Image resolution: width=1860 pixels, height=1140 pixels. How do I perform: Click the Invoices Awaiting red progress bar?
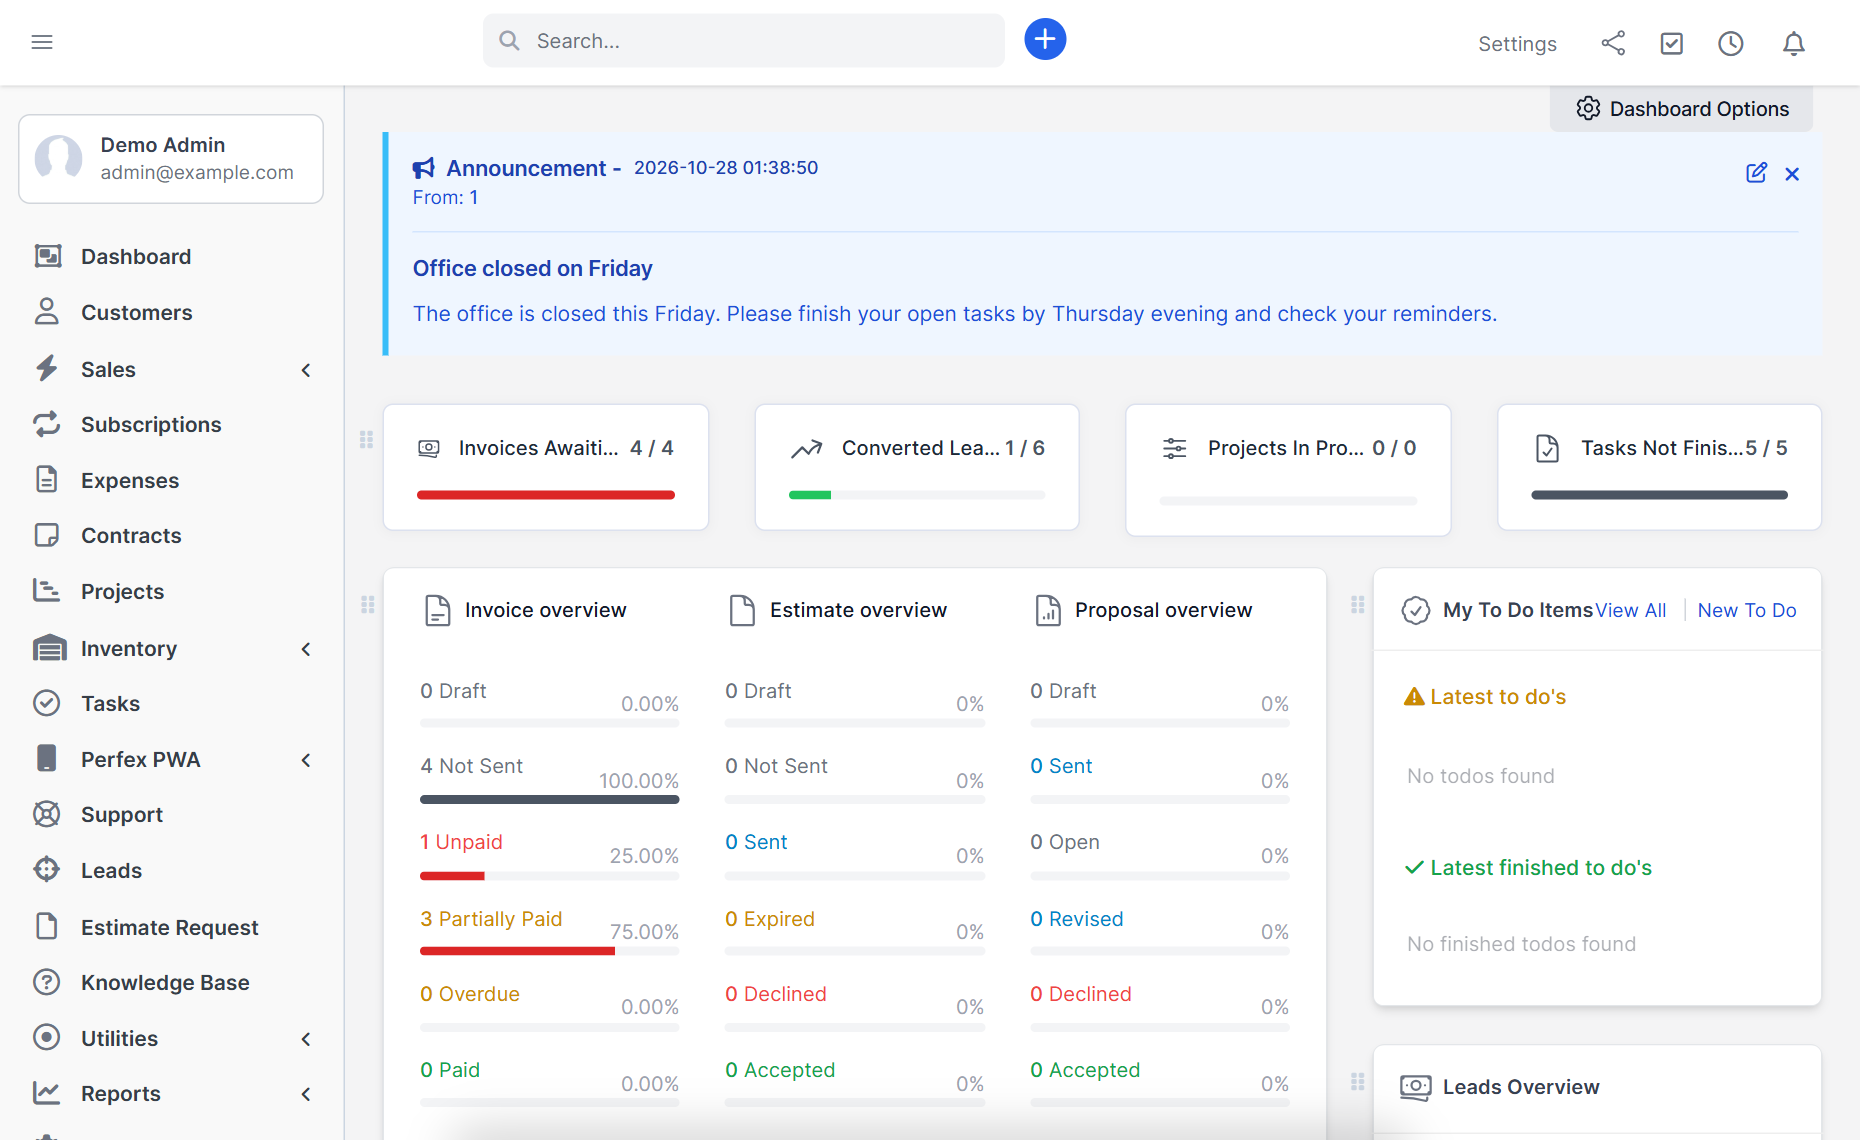coord(546,495)
